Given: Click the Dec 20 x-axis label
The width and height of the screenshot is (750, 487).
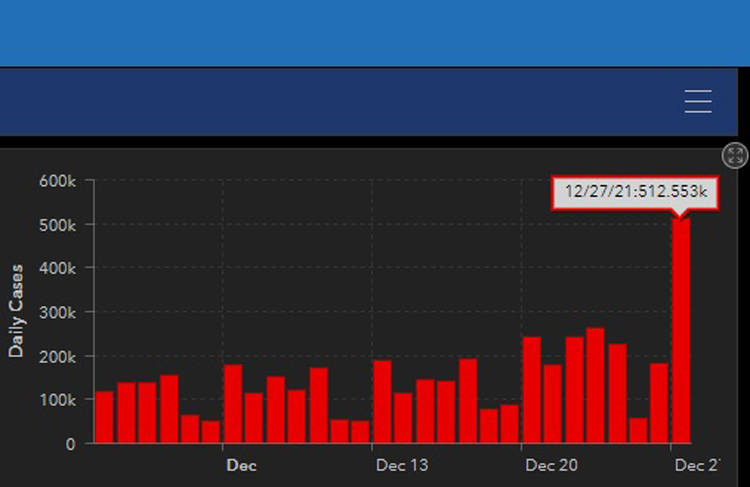Looking at the screenshot, I should pyautogui.click(x=552, y=465).
